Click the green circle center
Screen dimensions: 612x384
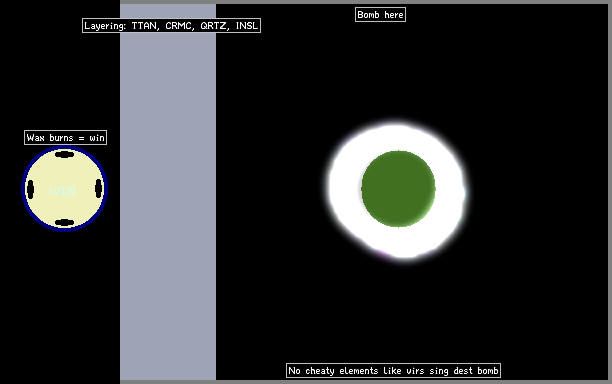398,189
